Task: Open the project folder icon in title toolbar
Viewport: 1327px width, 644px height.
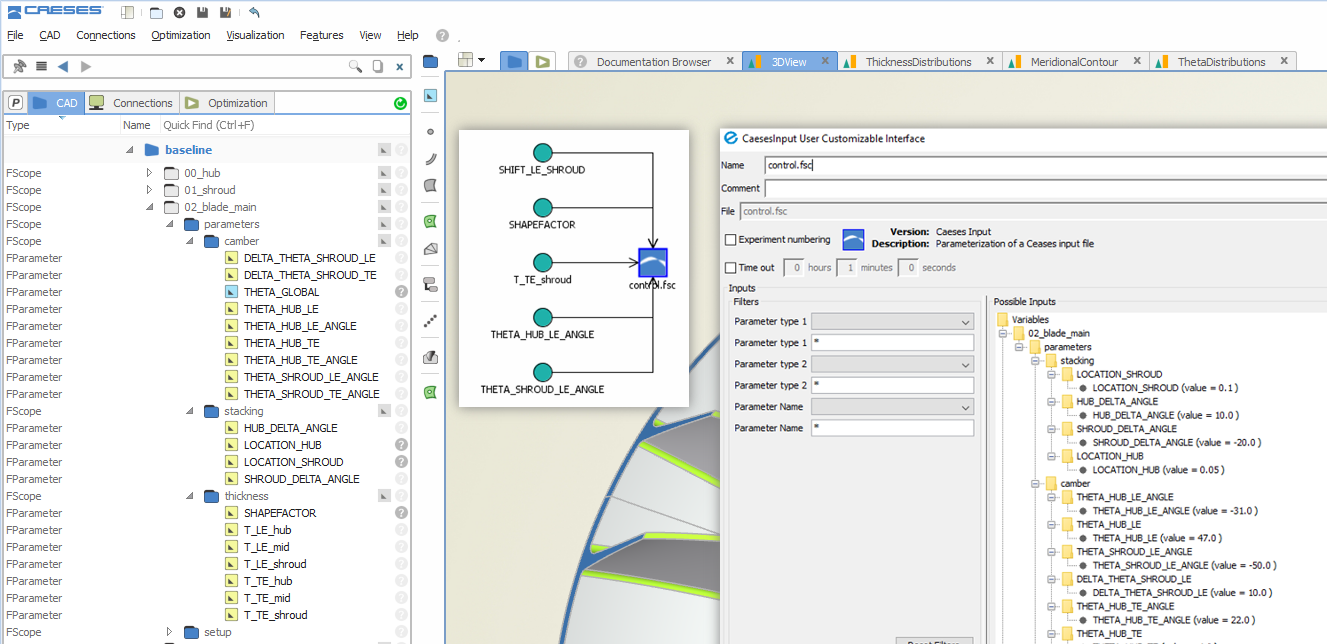Action: tap(156, 12)
